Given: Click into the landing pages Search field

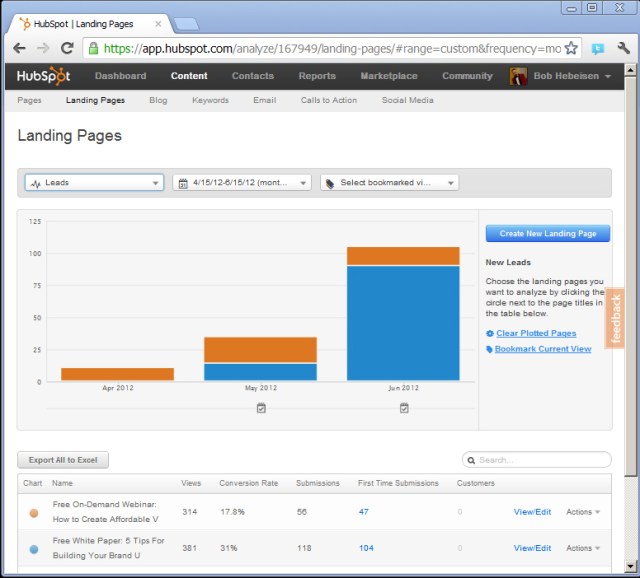Looking at the screenshot, I should click(540, 460).
